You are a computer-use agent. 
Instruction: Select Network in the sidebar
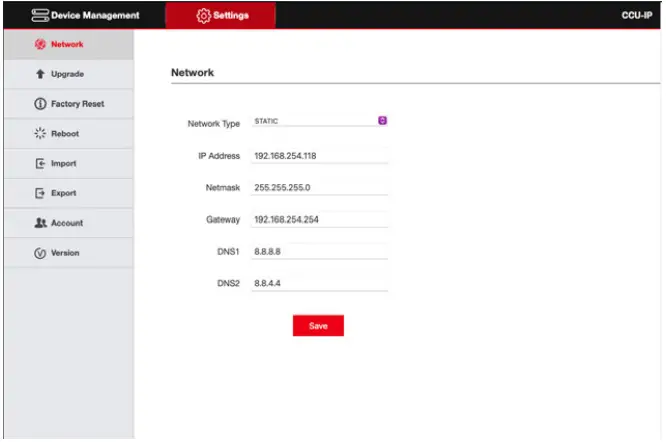(x=69, y=44)
